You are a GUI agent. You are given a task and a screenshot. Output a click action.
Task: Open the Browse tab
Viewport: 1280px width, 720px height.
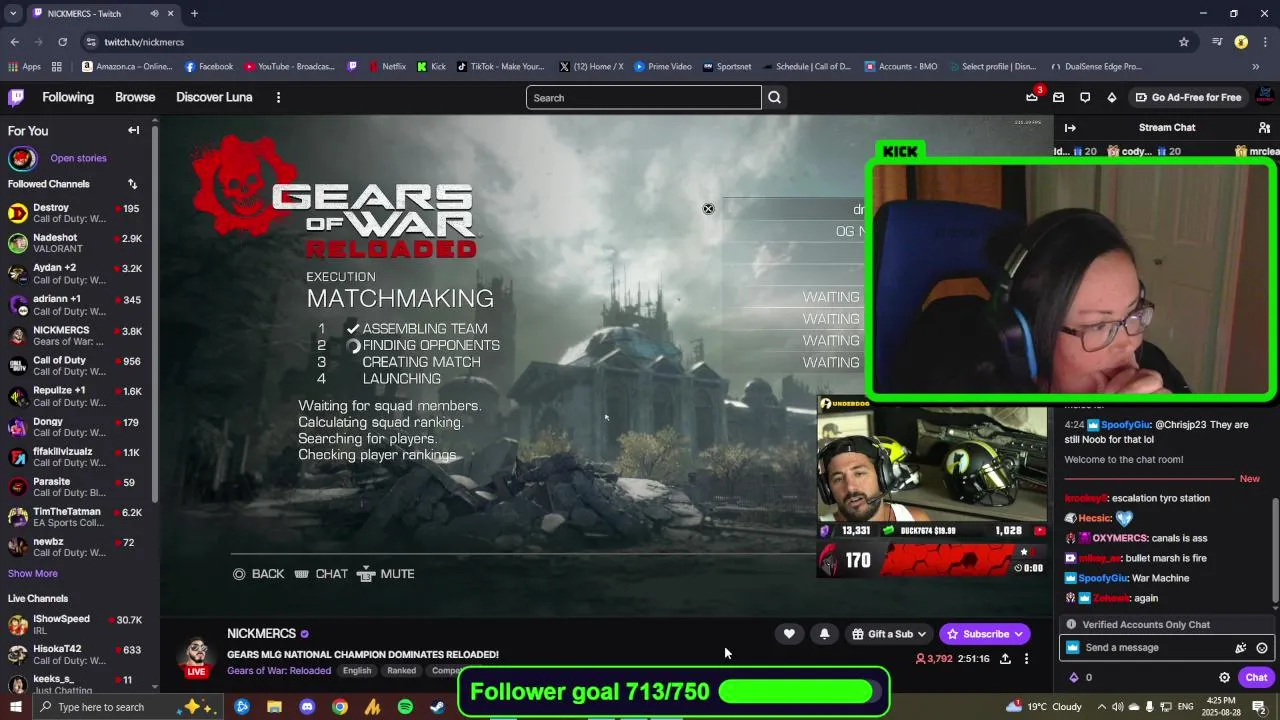click(x=135, y=97)
